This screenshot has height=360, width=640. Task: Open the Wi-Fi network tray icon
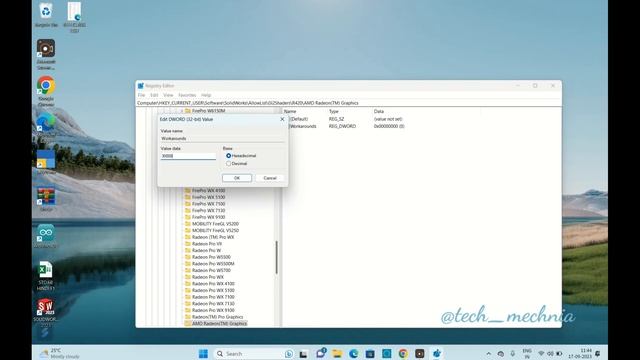(541, 353)
